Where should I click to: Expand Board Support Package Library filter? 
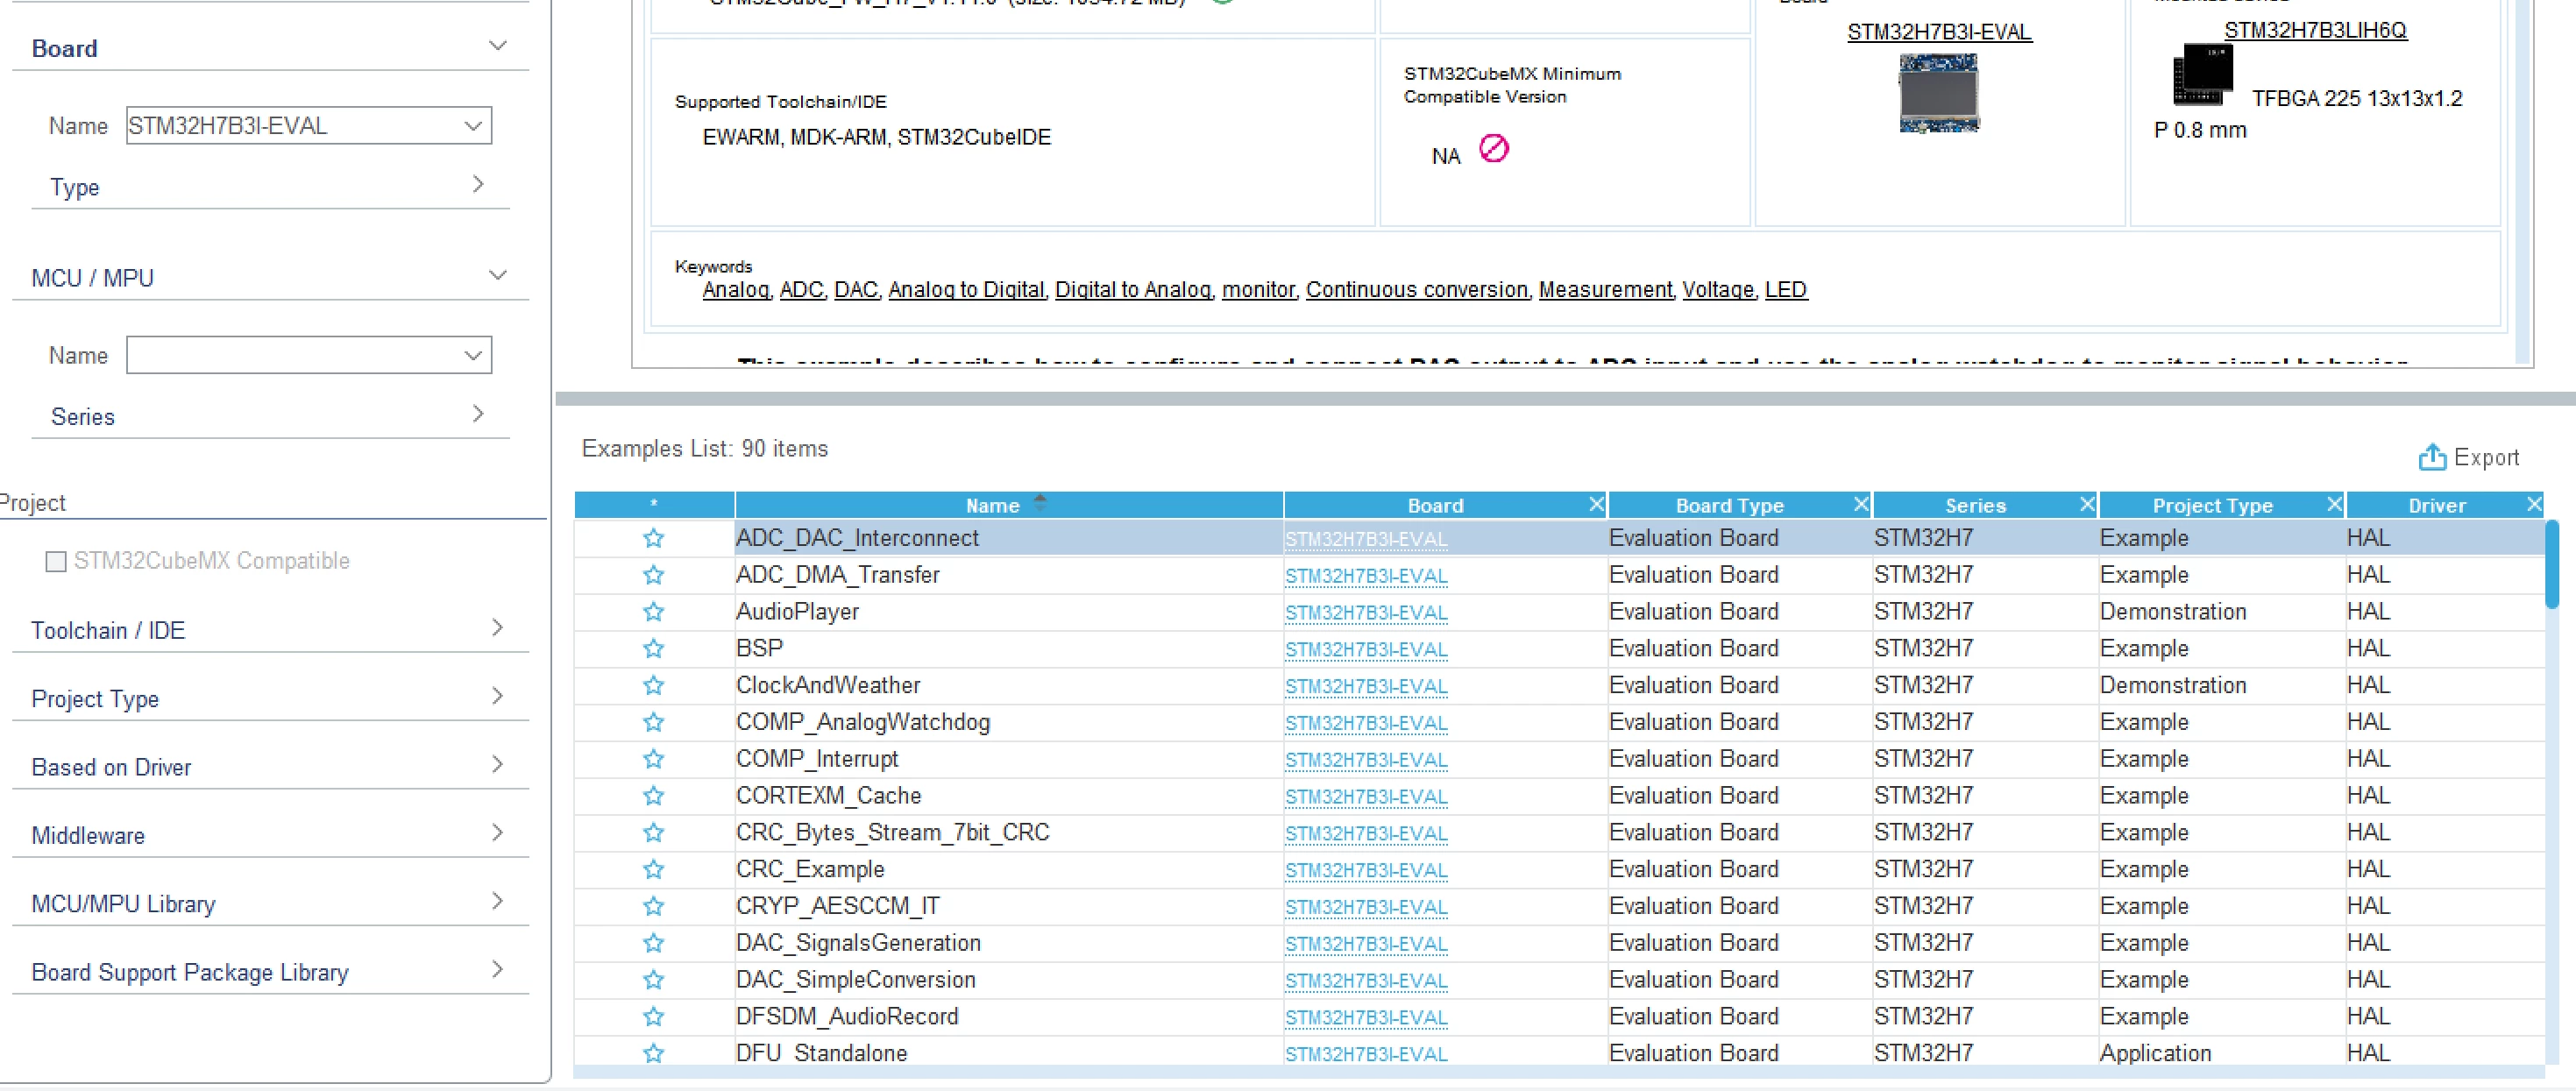[497, 970]
